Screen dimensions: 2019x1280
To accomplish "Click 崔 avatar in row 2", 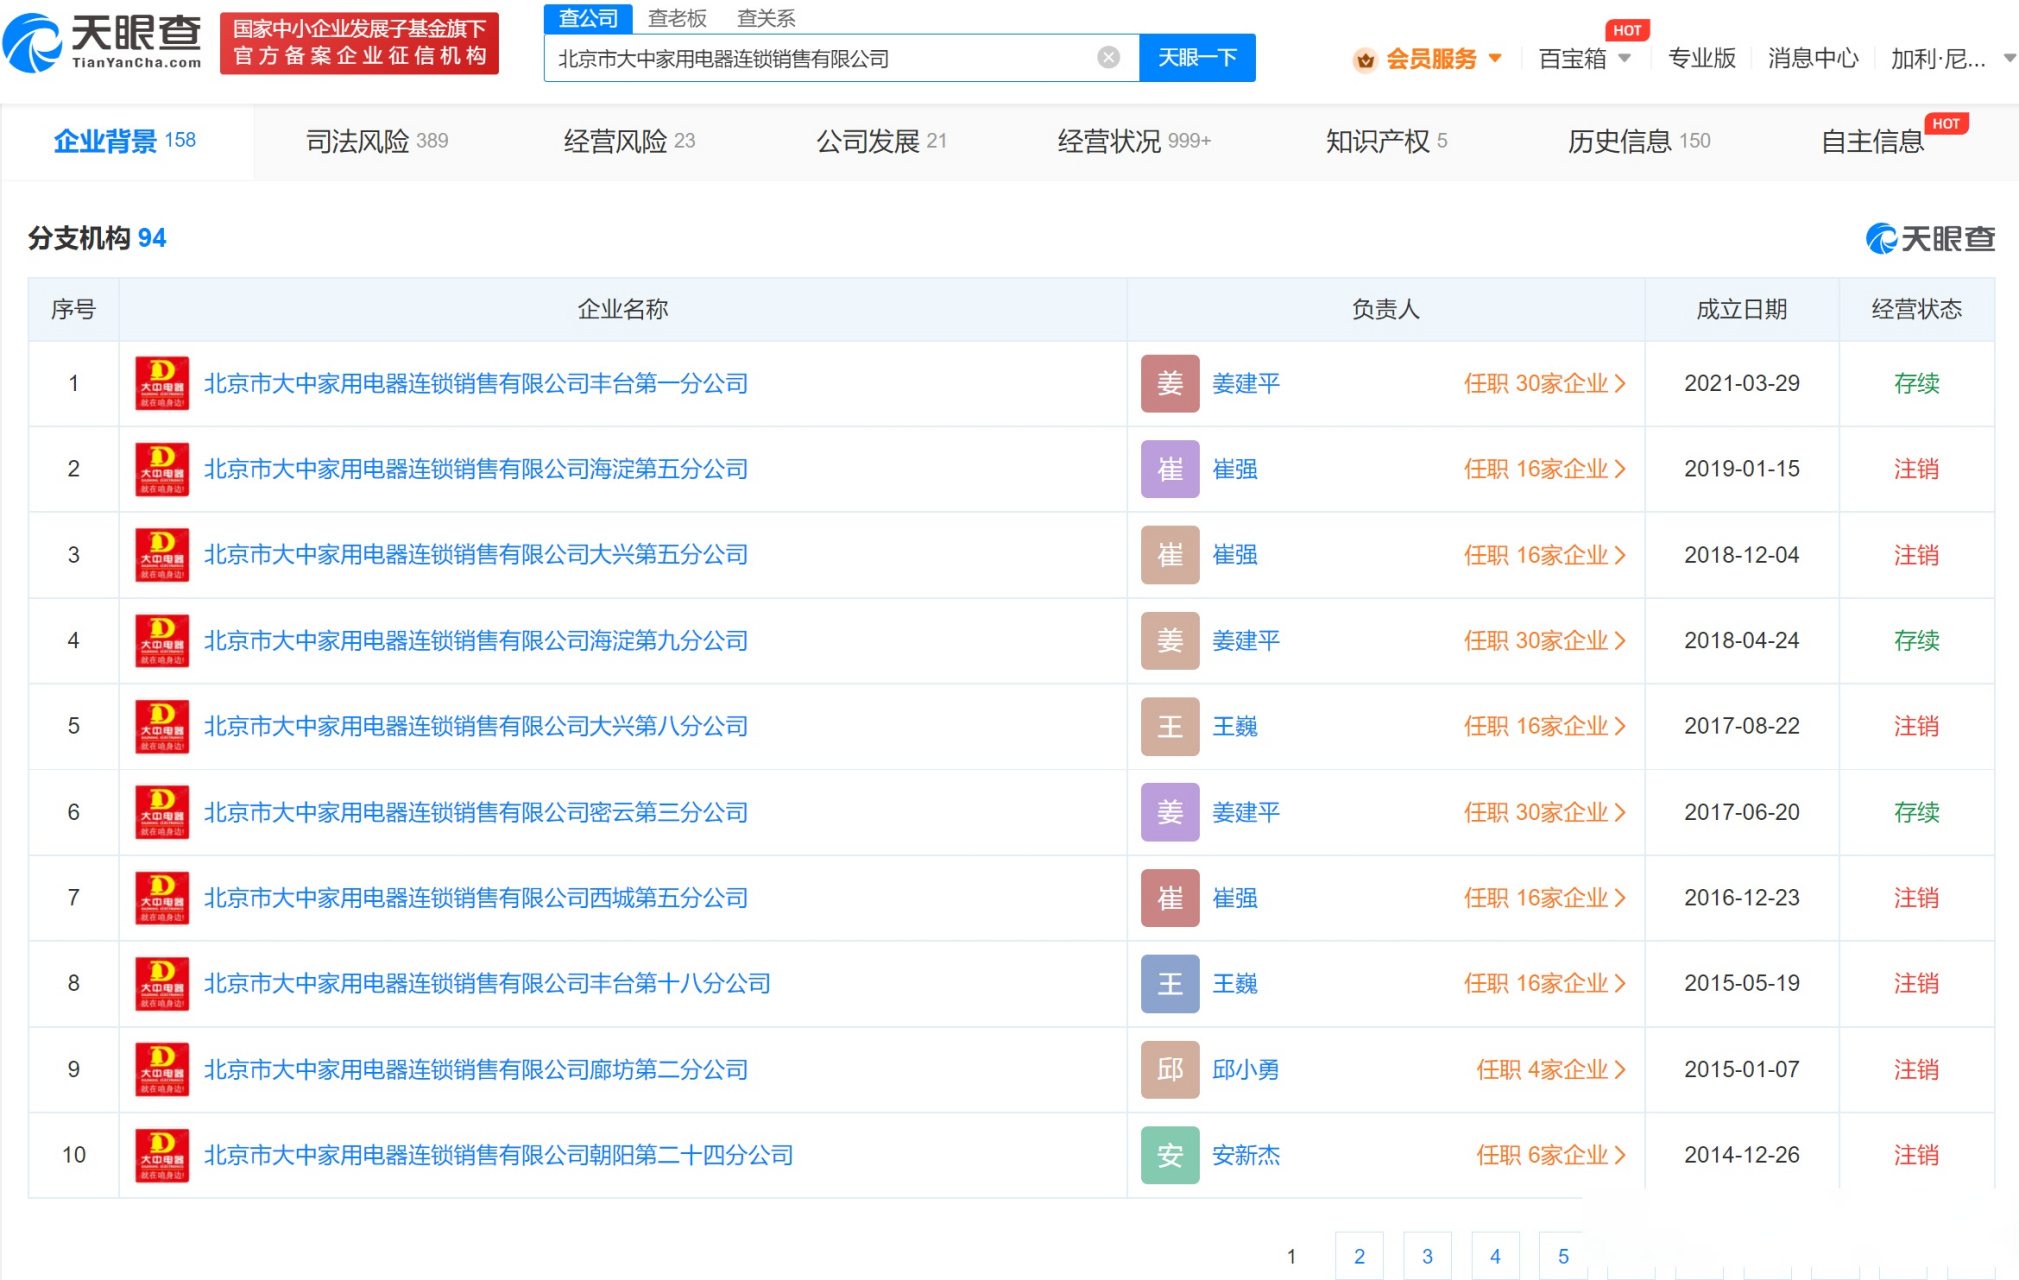I will coord(1170,469).
